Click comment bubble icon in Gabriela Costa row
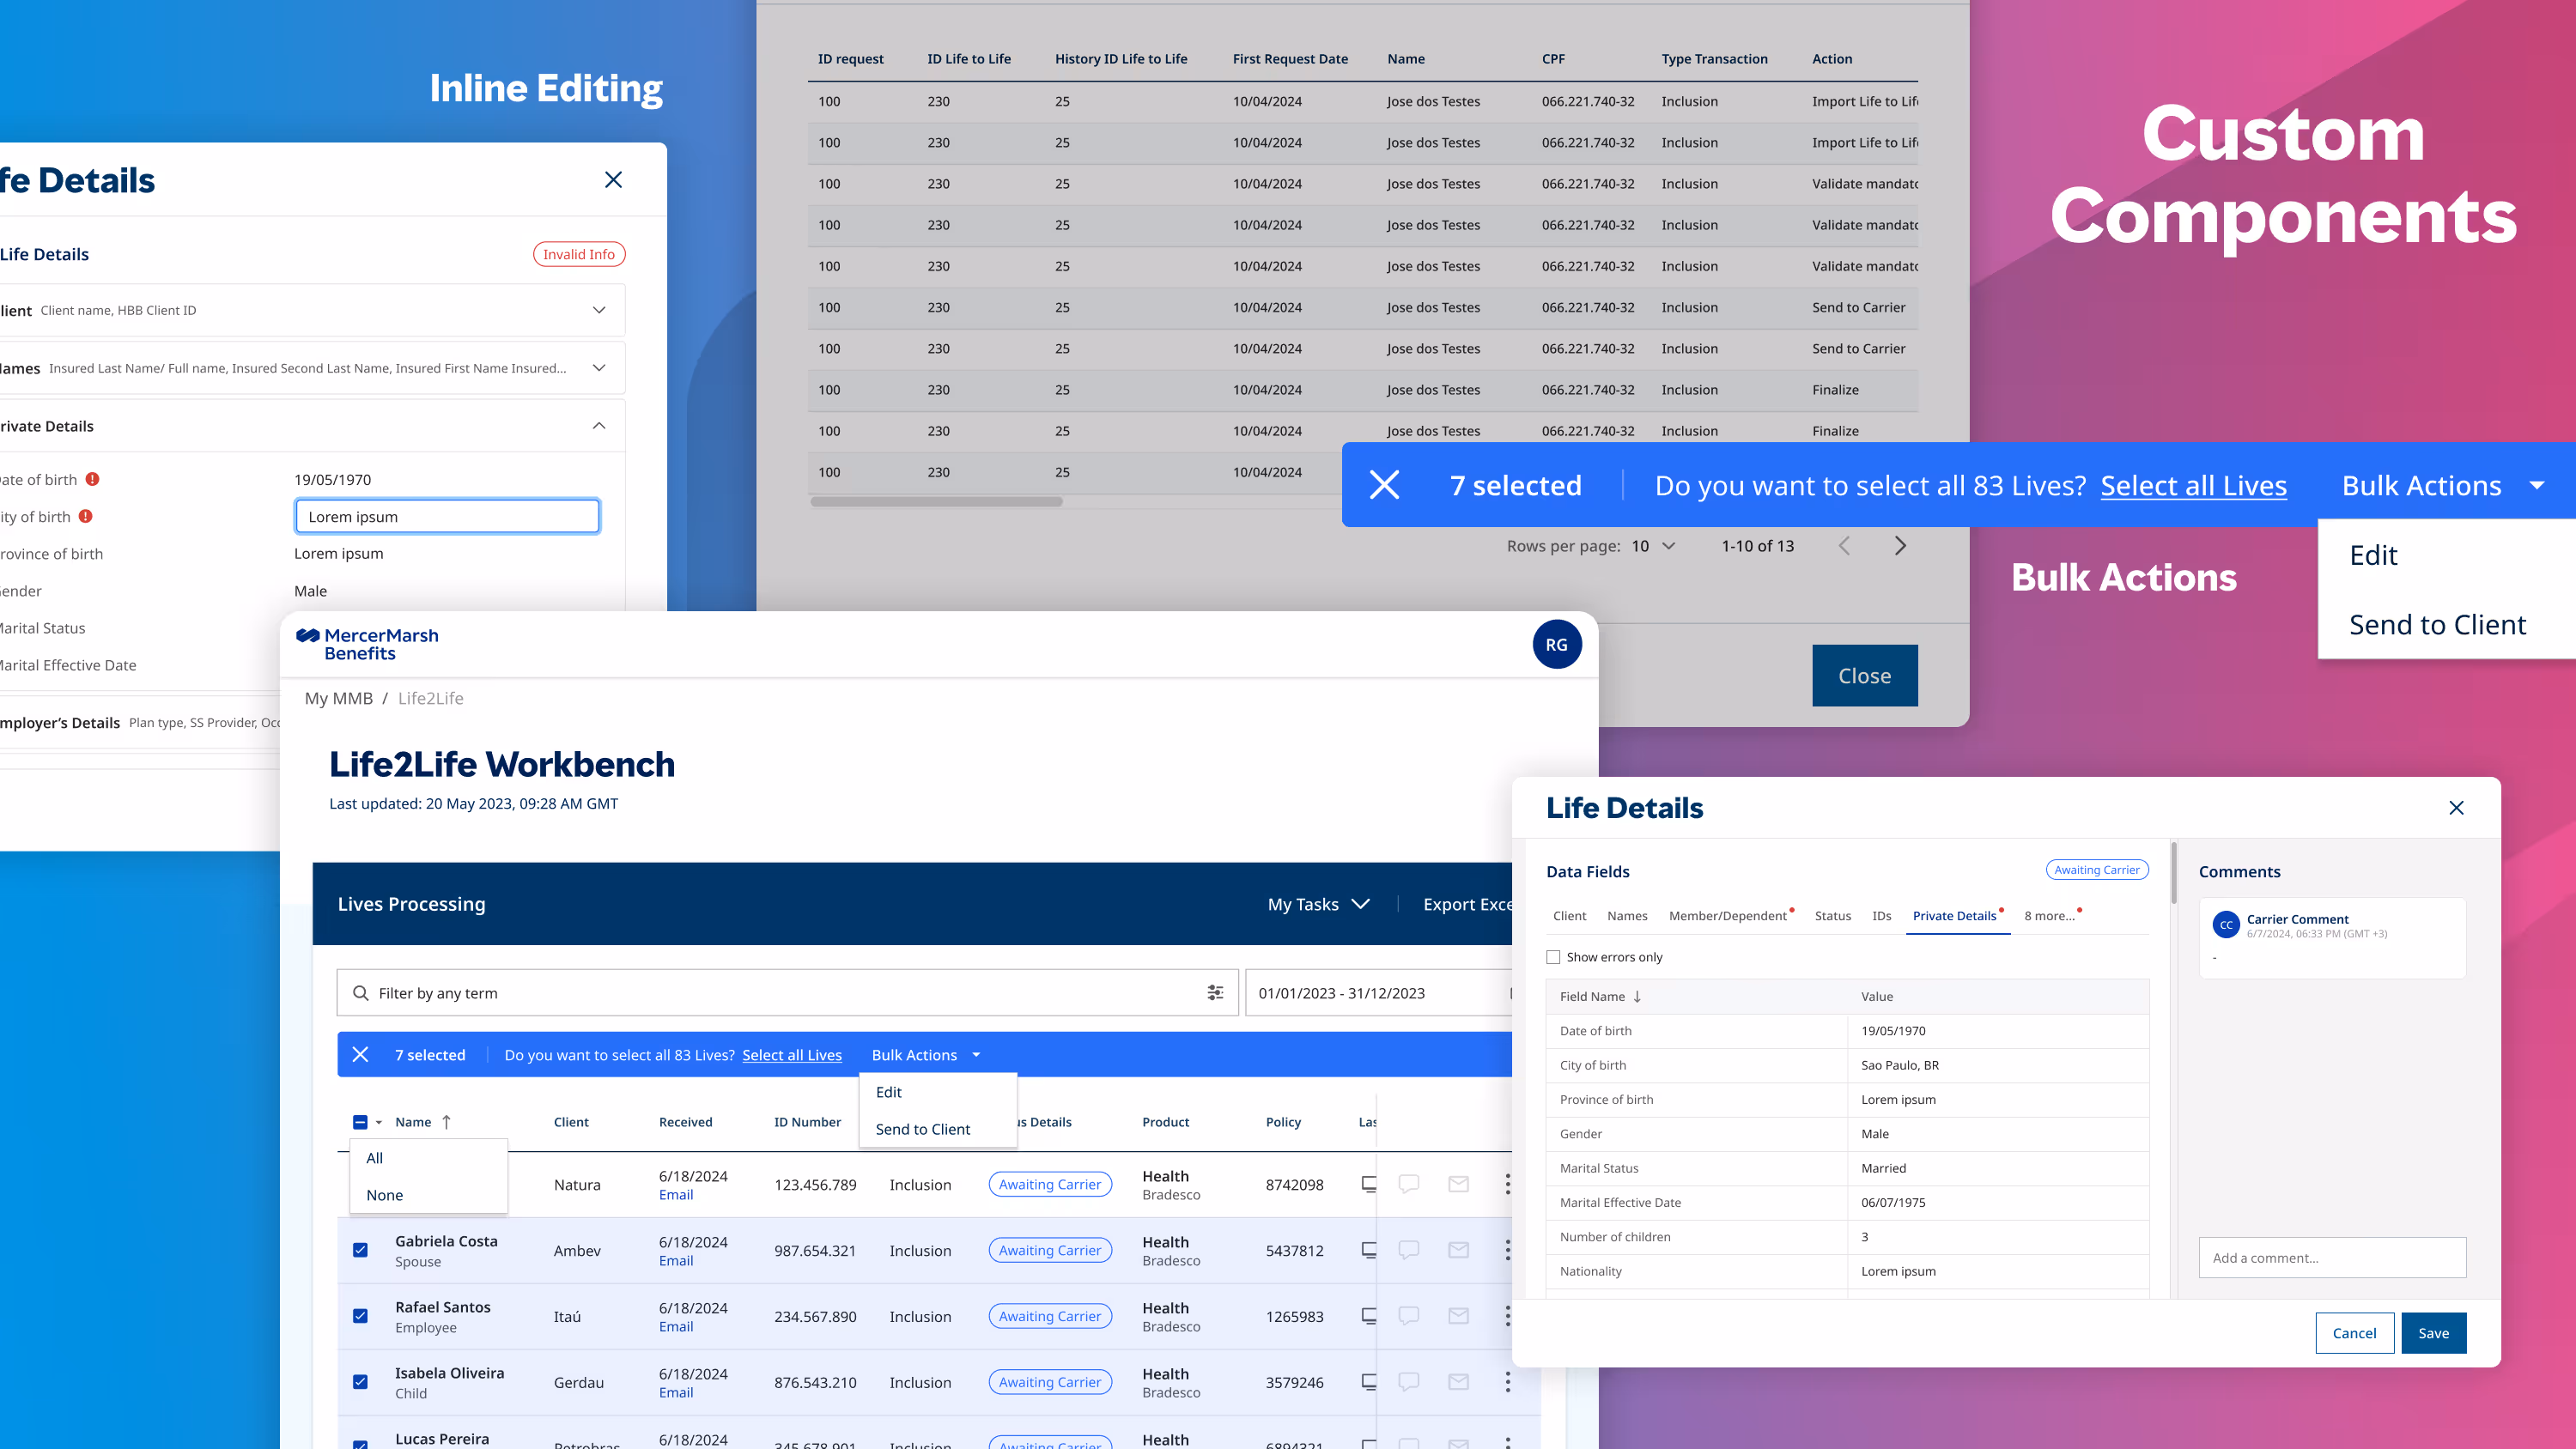This screenshot has width=2576, height=1449. (1408, 1250)
